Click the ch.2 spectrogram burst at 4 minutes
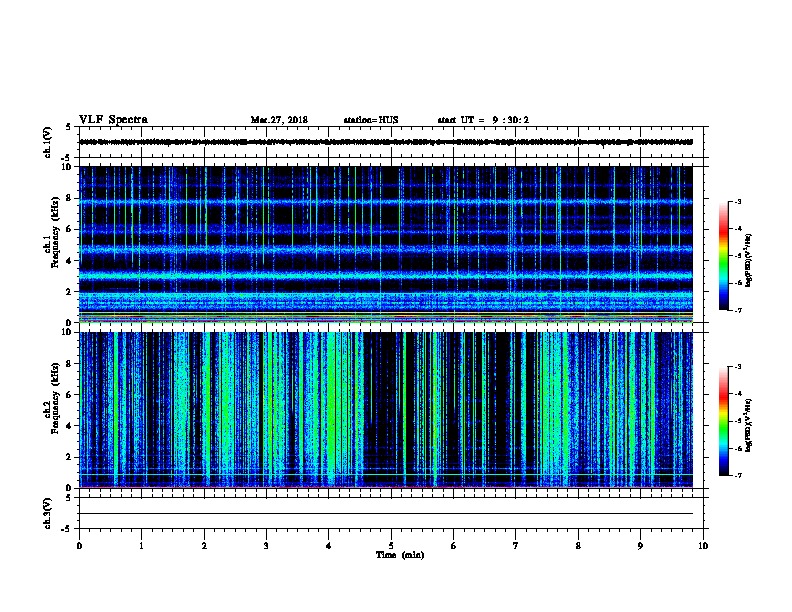792x612 pixels. coord(332,409)
